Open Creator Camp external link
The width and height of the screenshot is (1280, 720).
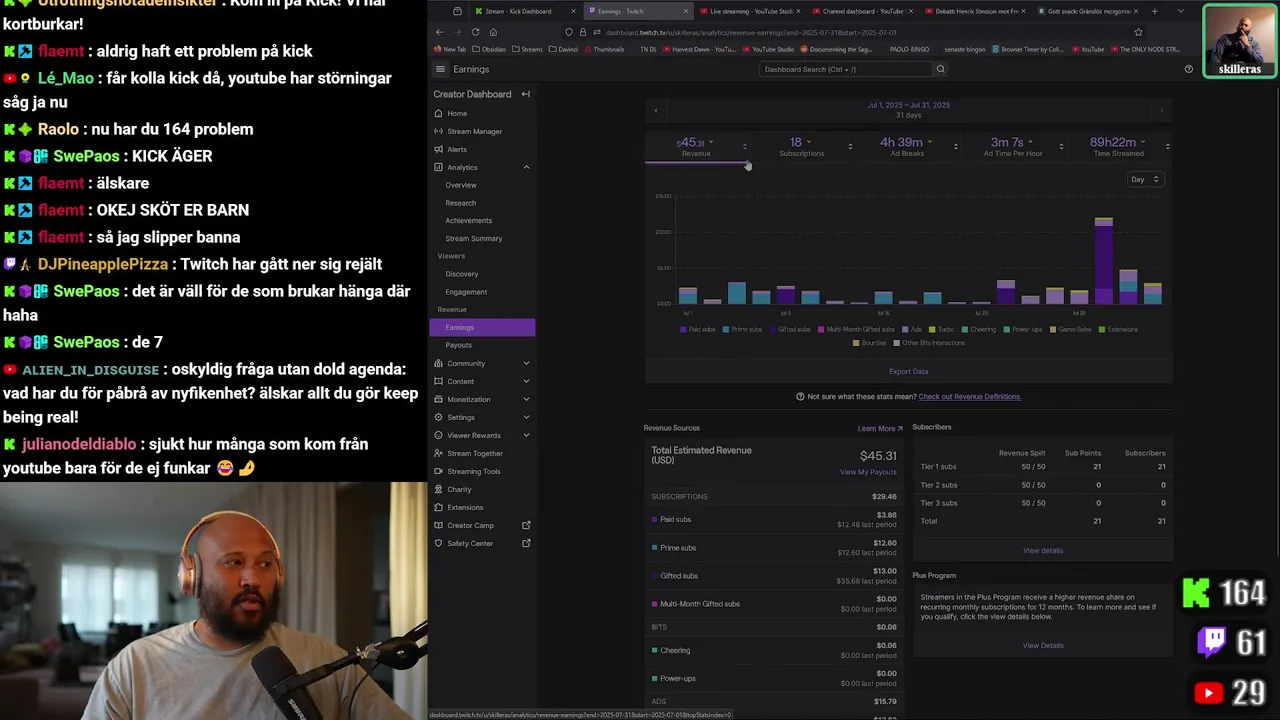[x=482, y=525]
